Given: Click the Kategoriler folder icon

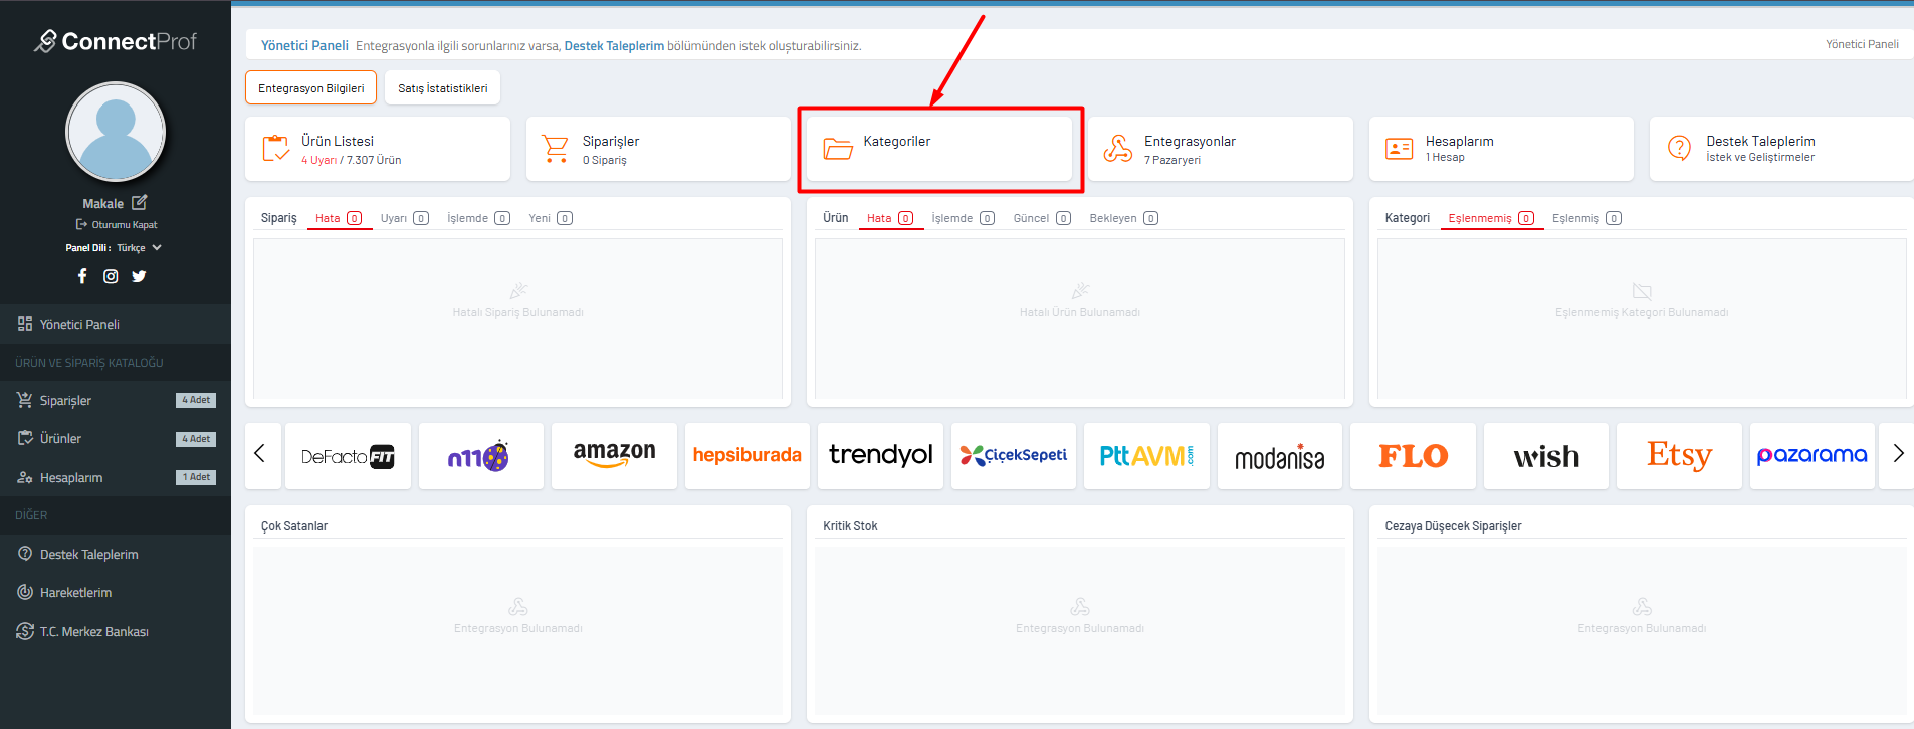Looking at the screenshot, I should click(838, 149).
